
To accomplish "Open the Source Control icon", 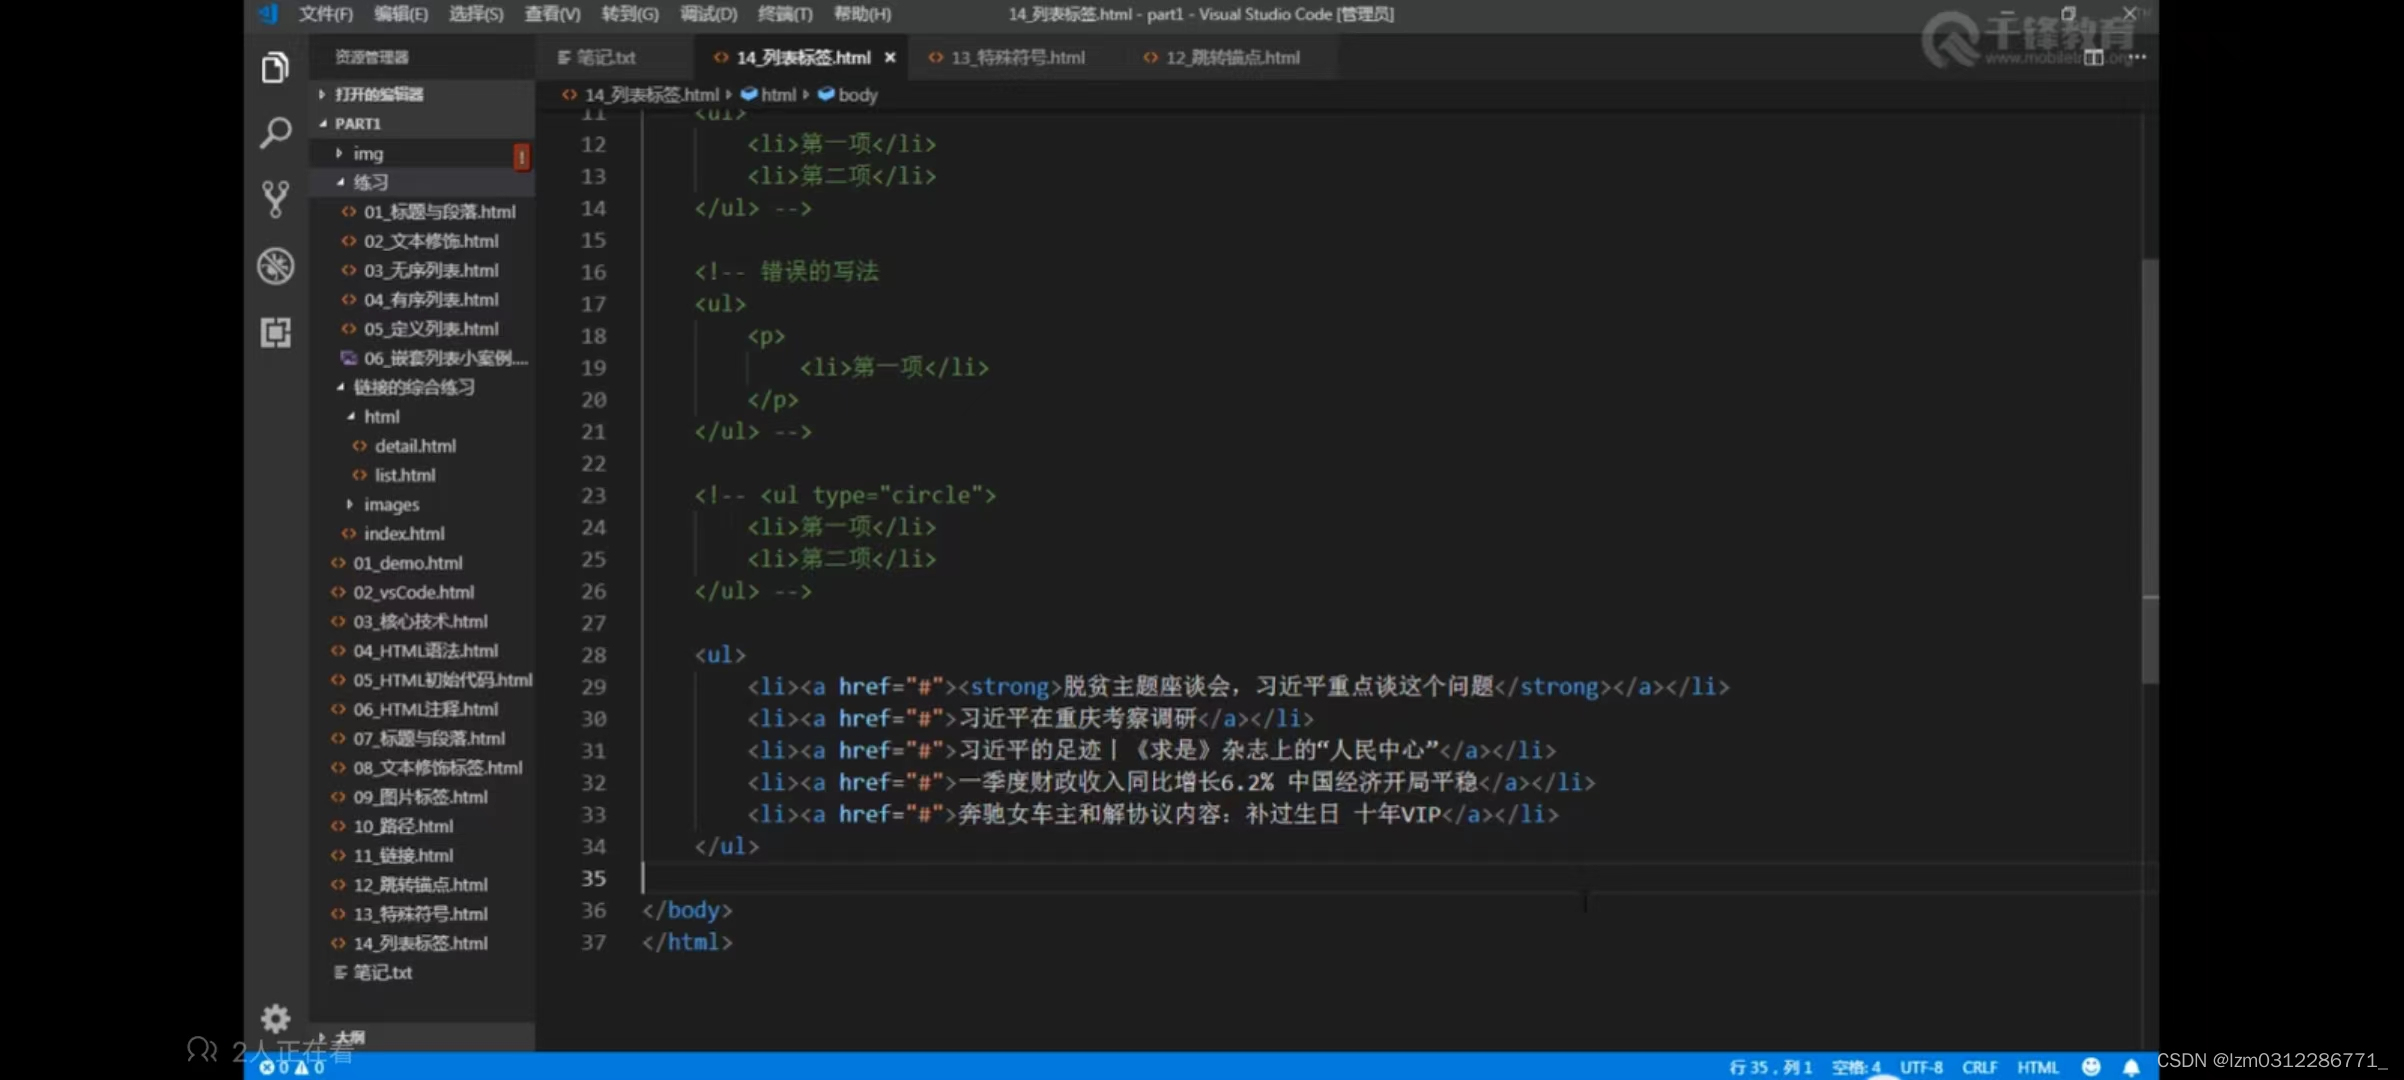I will [x=275, y=199].
